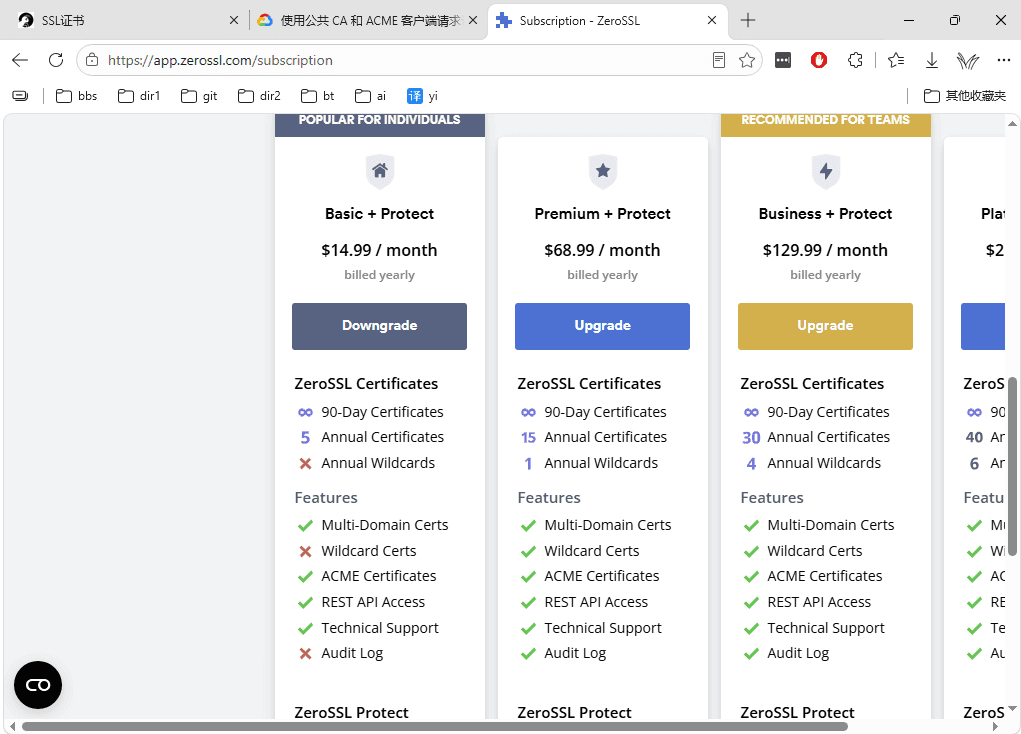Open the yi translate bookmark
Viewport: 1021px width, 734px height.
pyautogui.click(x=423, y=96)
